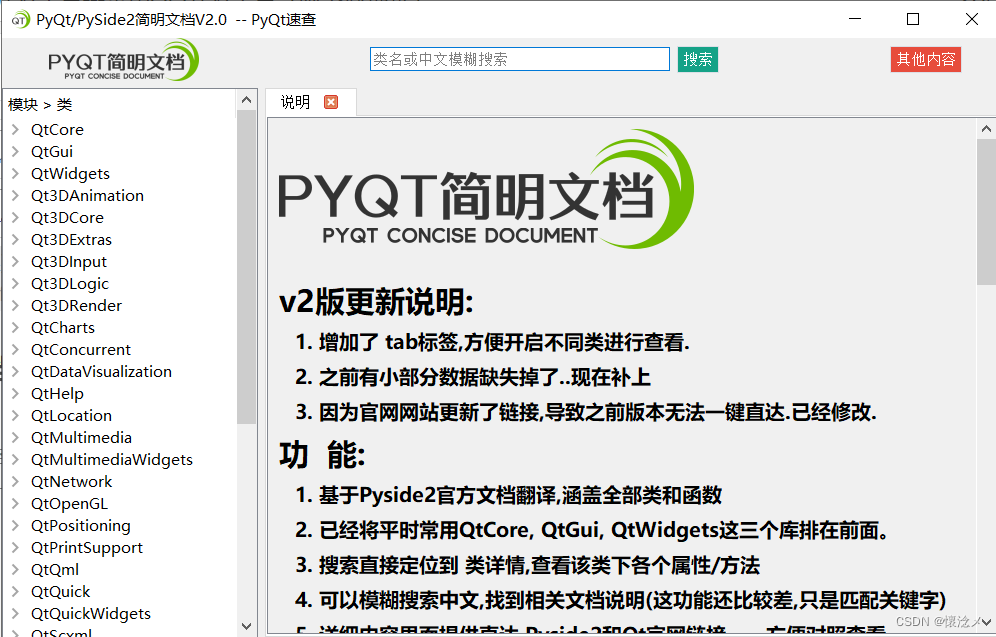Select QtQuickWidgets in the tree
Image resolution: width=996 pixels, height=637 pixels.
[x=91, y=614]
